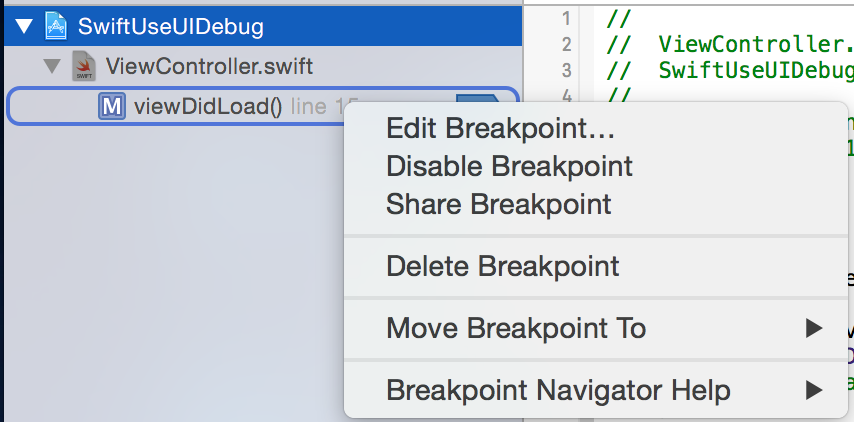Viewport: 854px width, 422px height.
Task: Select the SwiftUseUIDebug project row label
Action: pyautogui.click(x=170, y=26)
